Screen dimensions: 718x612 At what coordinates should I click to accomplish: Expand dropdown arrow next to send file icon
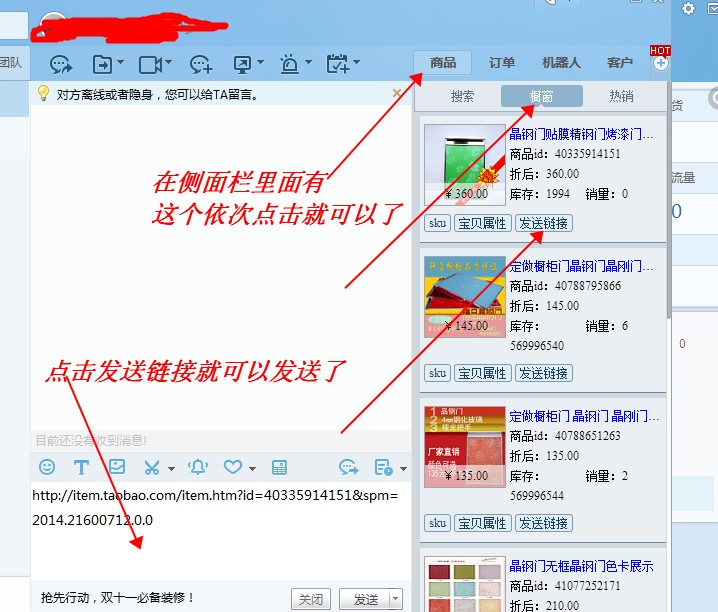tap(120, 61)
